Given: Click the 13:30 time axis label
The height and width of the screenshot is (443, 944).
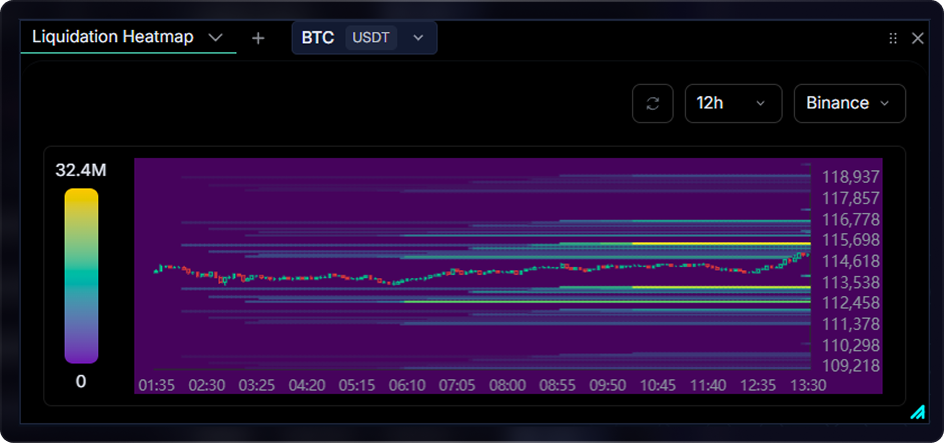Looking at the screenshot, I should coord(808,385).
